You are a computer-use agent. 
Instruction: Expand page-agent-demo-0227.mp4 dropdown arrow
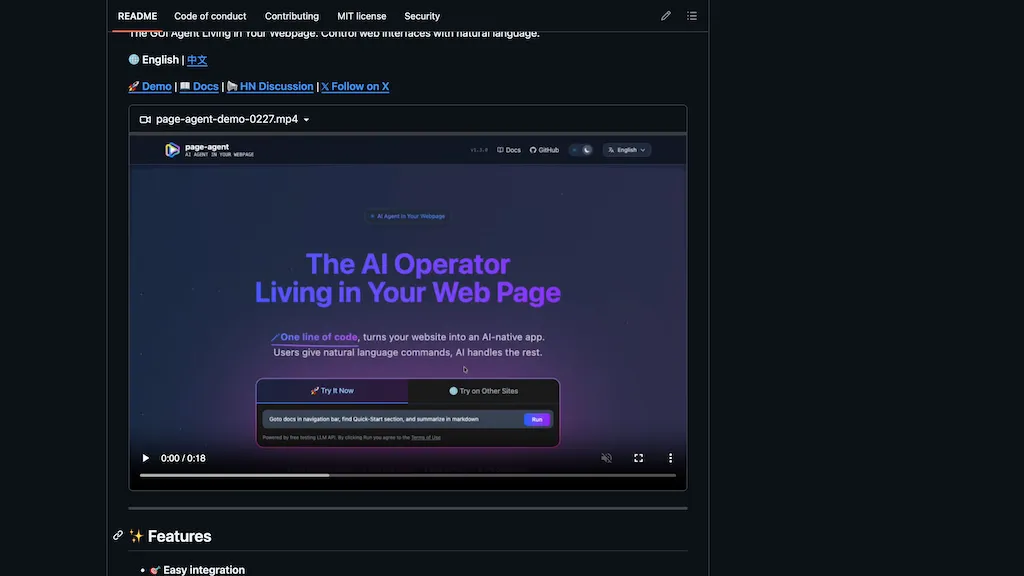pyautogui.click(x=306, y=120)
